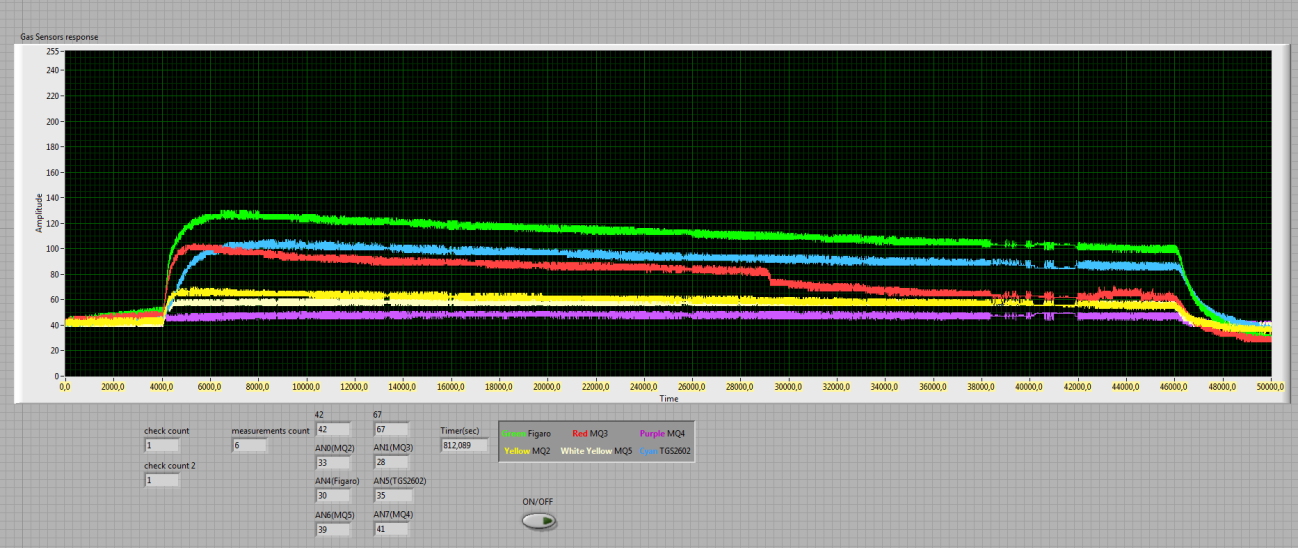Screen dimensions: 1298x548
Task: Select the AN7(MQ4) value field
Action: coord(391,530)
